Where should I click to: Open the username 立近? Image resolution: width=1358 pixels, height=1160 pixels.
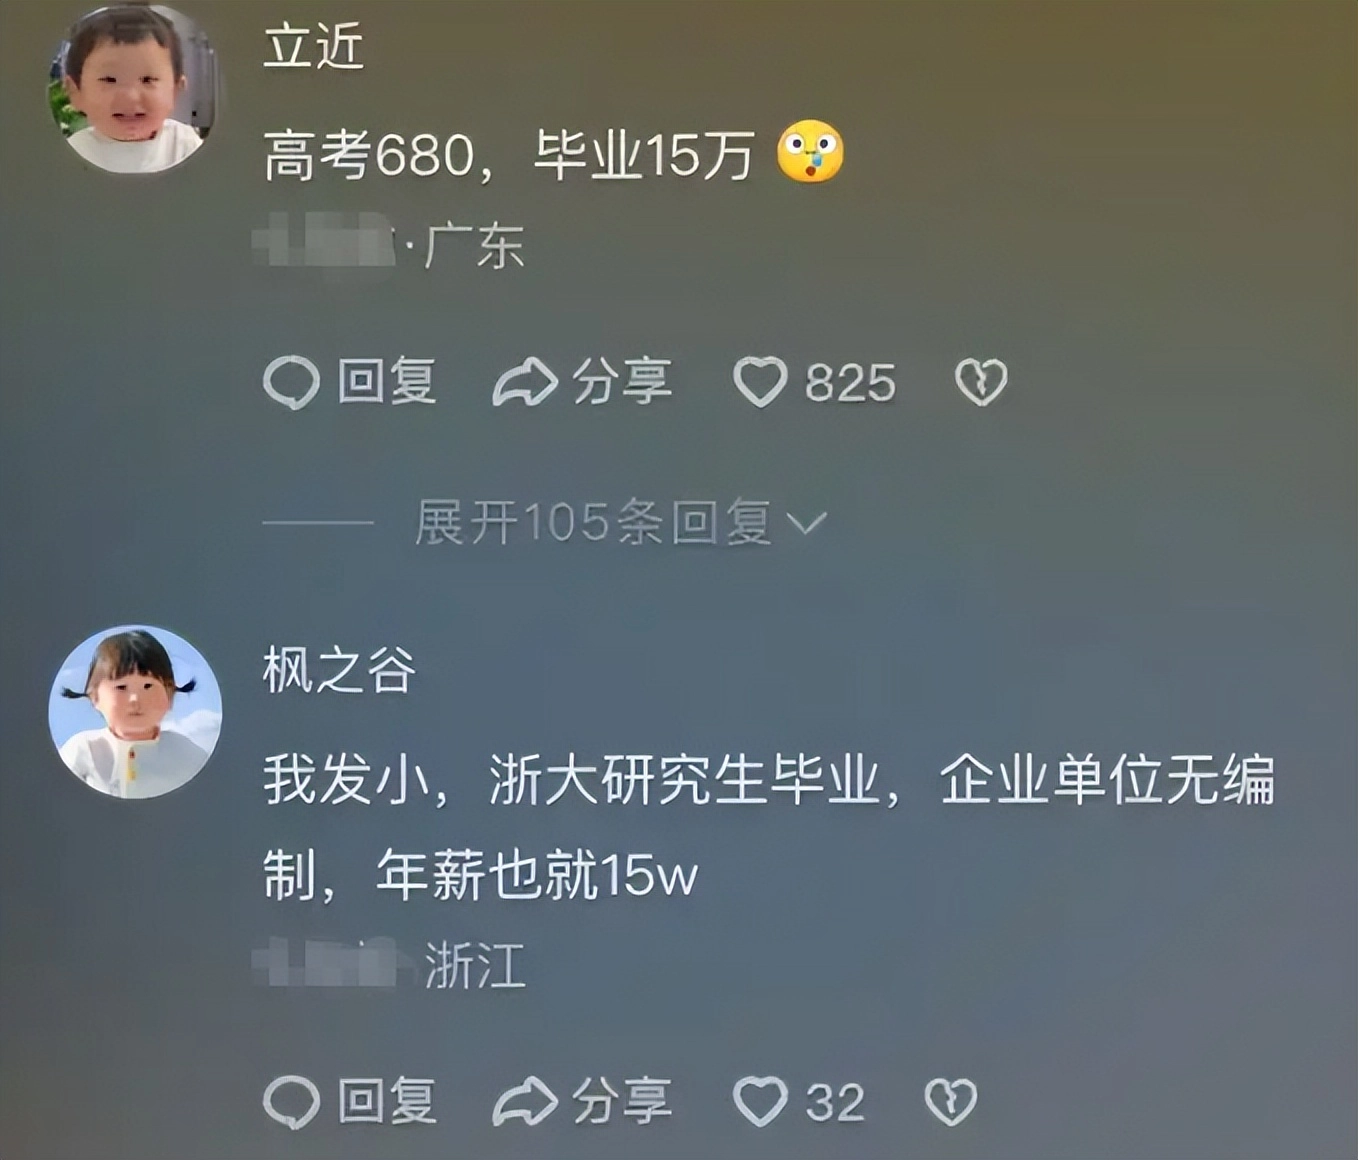tap(313, 46)
